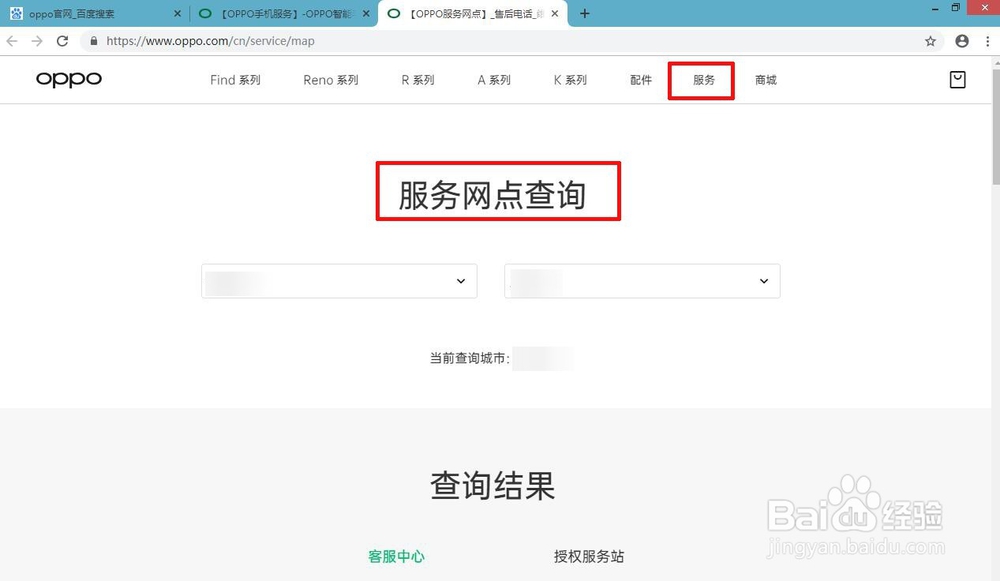
Task: Switch to the oppo官网_百度搜索 tab
Action: (94, 13)
